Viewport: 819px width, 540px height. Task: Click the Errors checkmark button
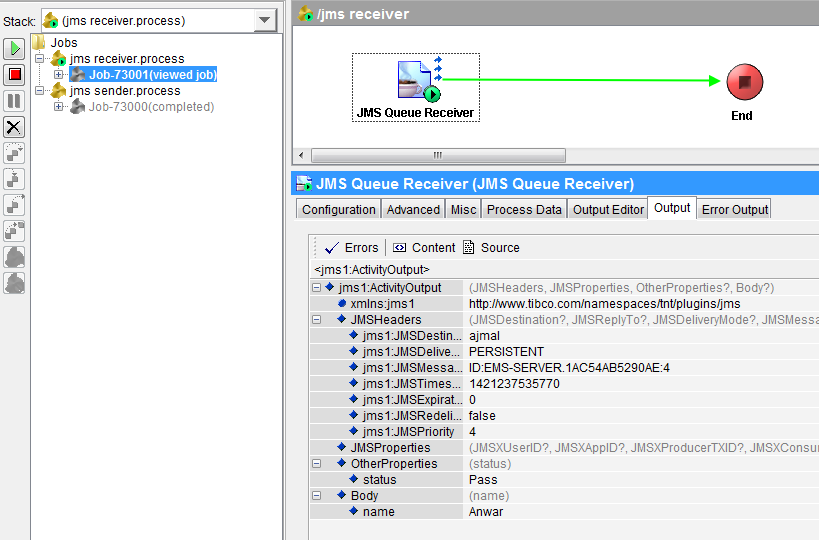(352, 248)
